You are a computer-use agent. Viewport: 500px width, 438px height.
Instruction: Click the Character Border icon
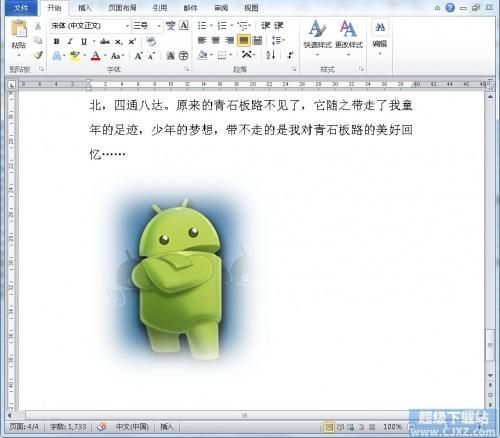coord(184,26)
